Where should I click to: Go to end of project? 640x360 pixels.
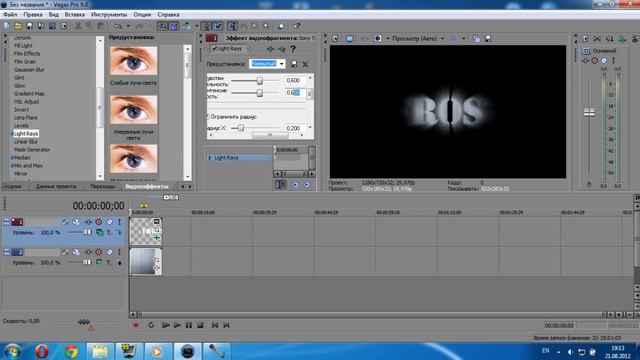pos(226,325)
